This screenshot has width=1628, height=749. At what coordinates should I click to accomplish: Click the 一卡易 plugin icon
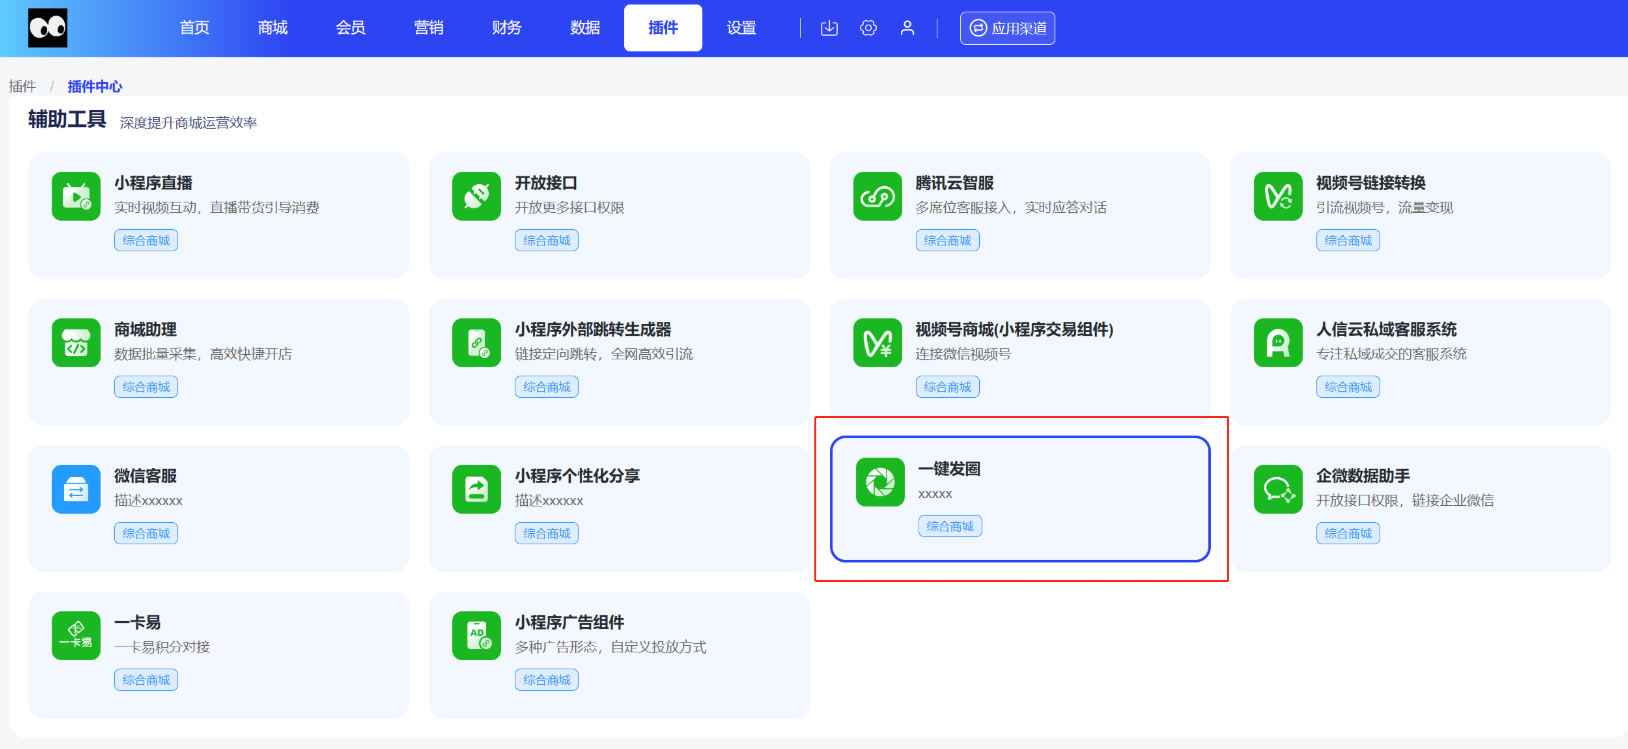click(76, 636)
